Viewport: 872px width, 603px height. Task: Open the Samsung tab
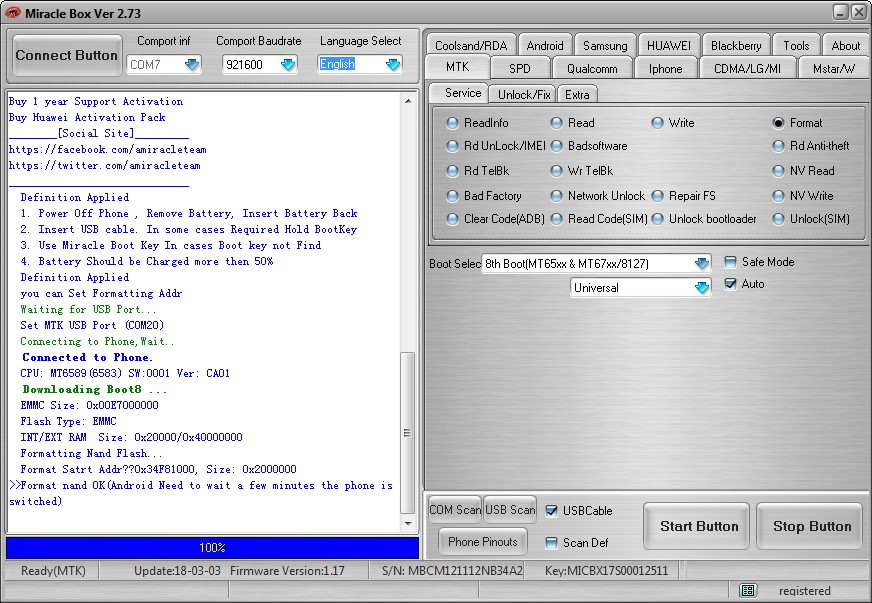(x=605, y=46)
